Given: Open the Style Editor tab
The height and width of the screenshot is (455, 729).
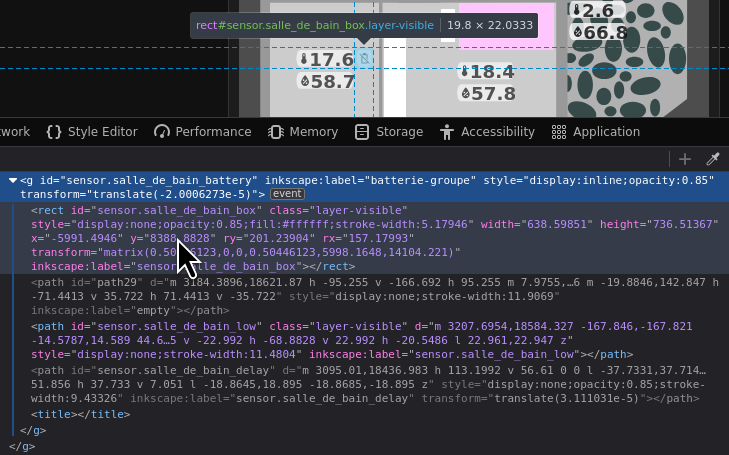Looking at the screenshot, I should 92,132.
